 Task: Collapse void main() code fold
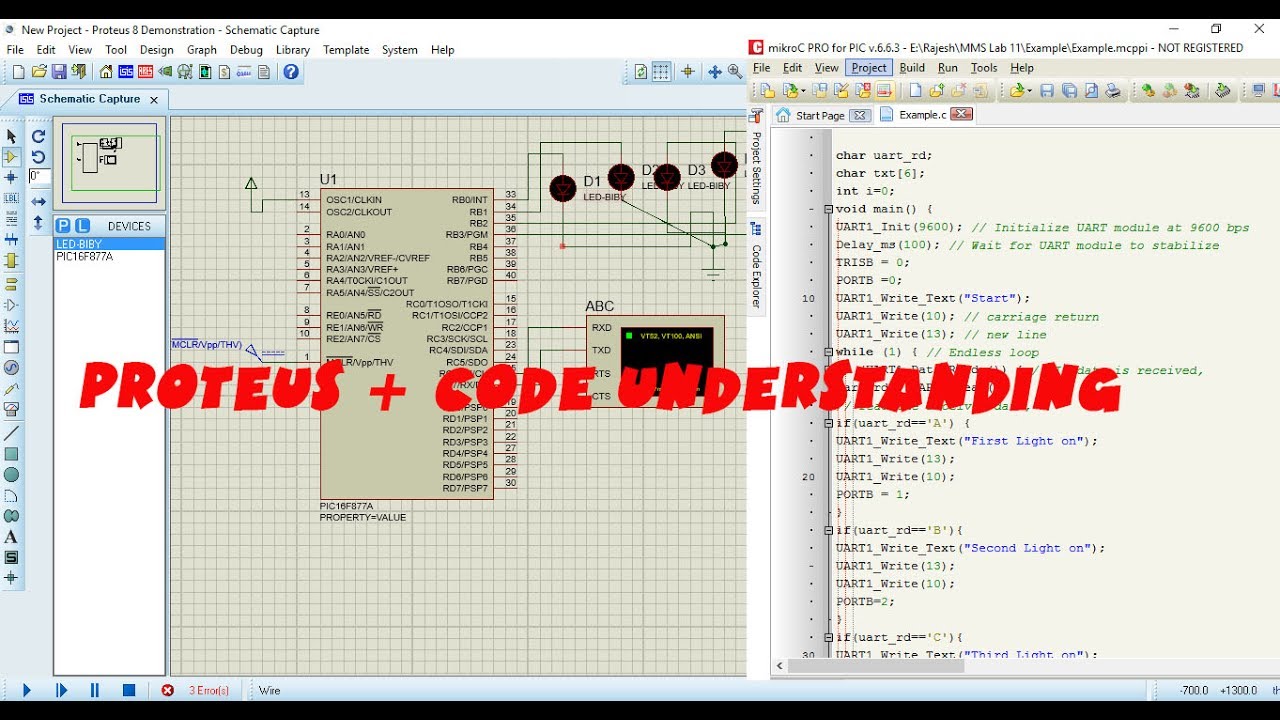tap(828, 209)
